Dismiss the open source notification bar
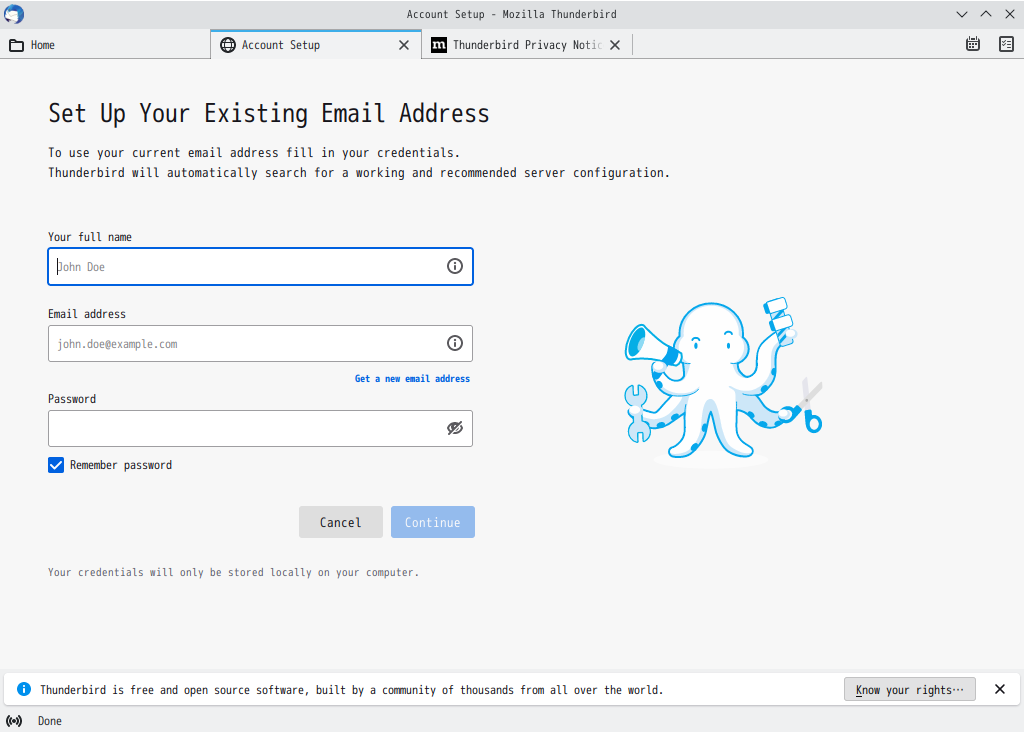 [x=999, y=689]
